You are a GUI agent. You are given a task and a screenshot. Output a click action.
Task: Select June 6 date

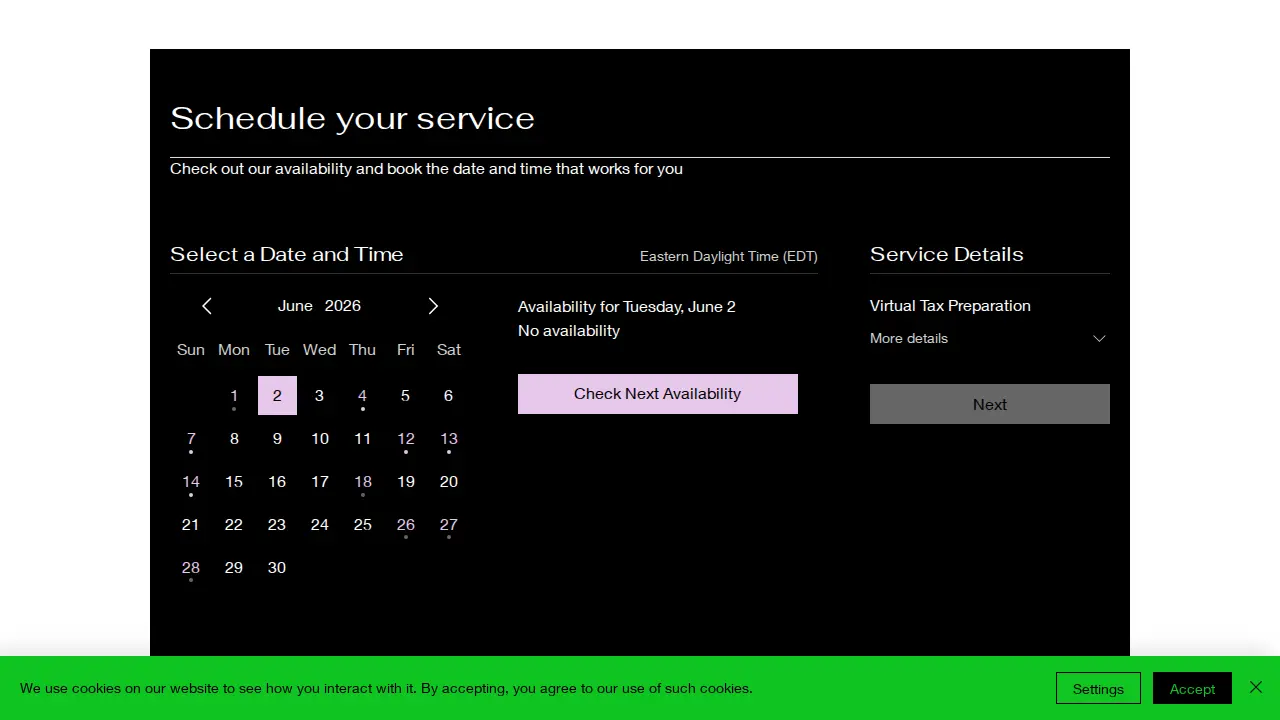coord(448,396)
